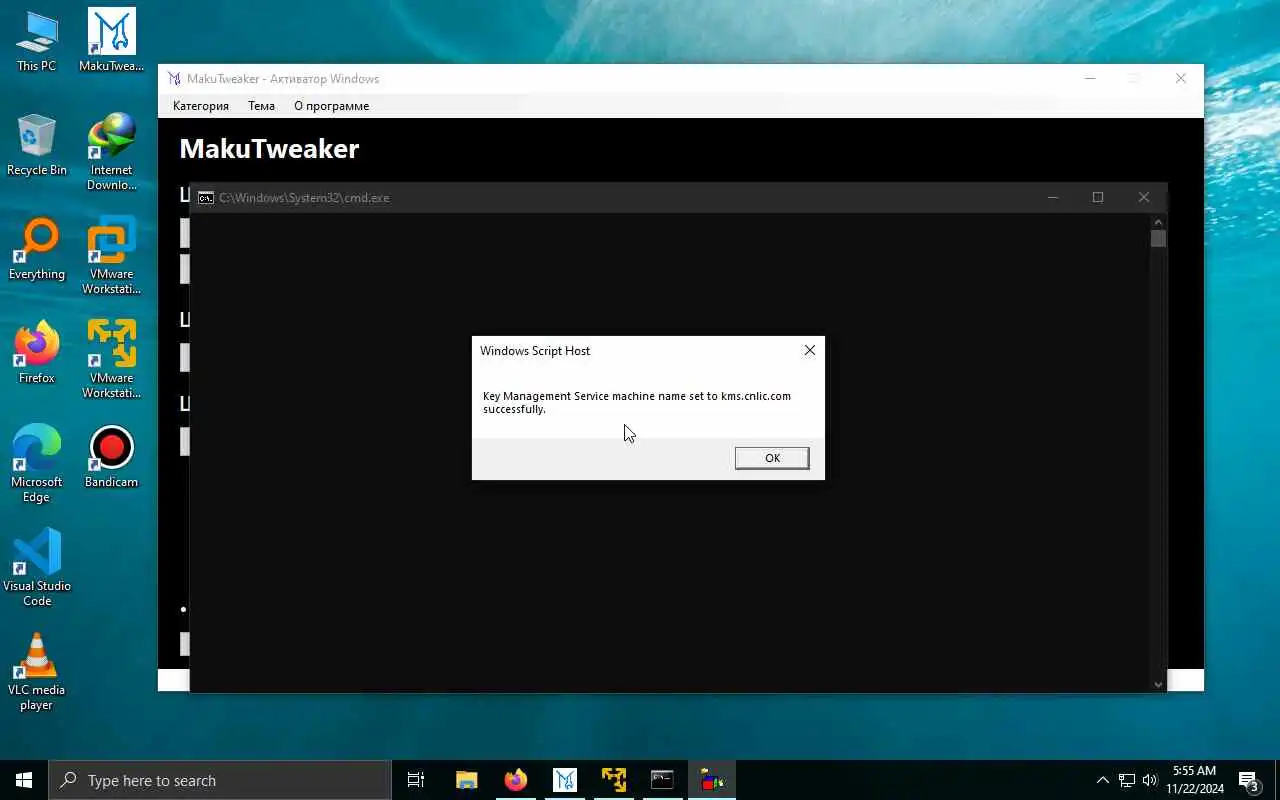The height and width of the screenshot is (800, 1280).
Task: Select the Microsoft Edge desktop icon
Action: pos(37,465)
